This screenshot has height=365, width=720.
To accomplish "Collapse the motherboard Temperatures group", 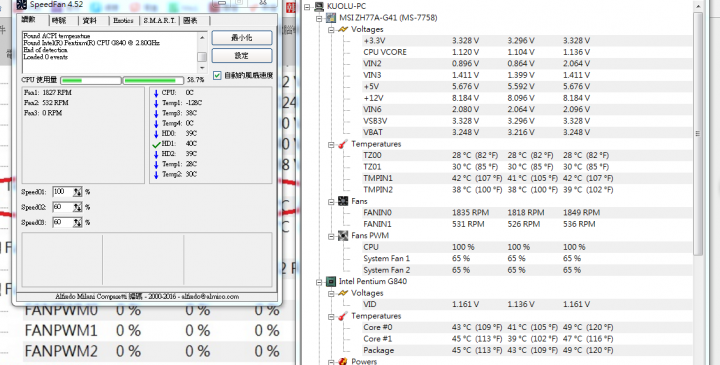I will tap(331, 144).
